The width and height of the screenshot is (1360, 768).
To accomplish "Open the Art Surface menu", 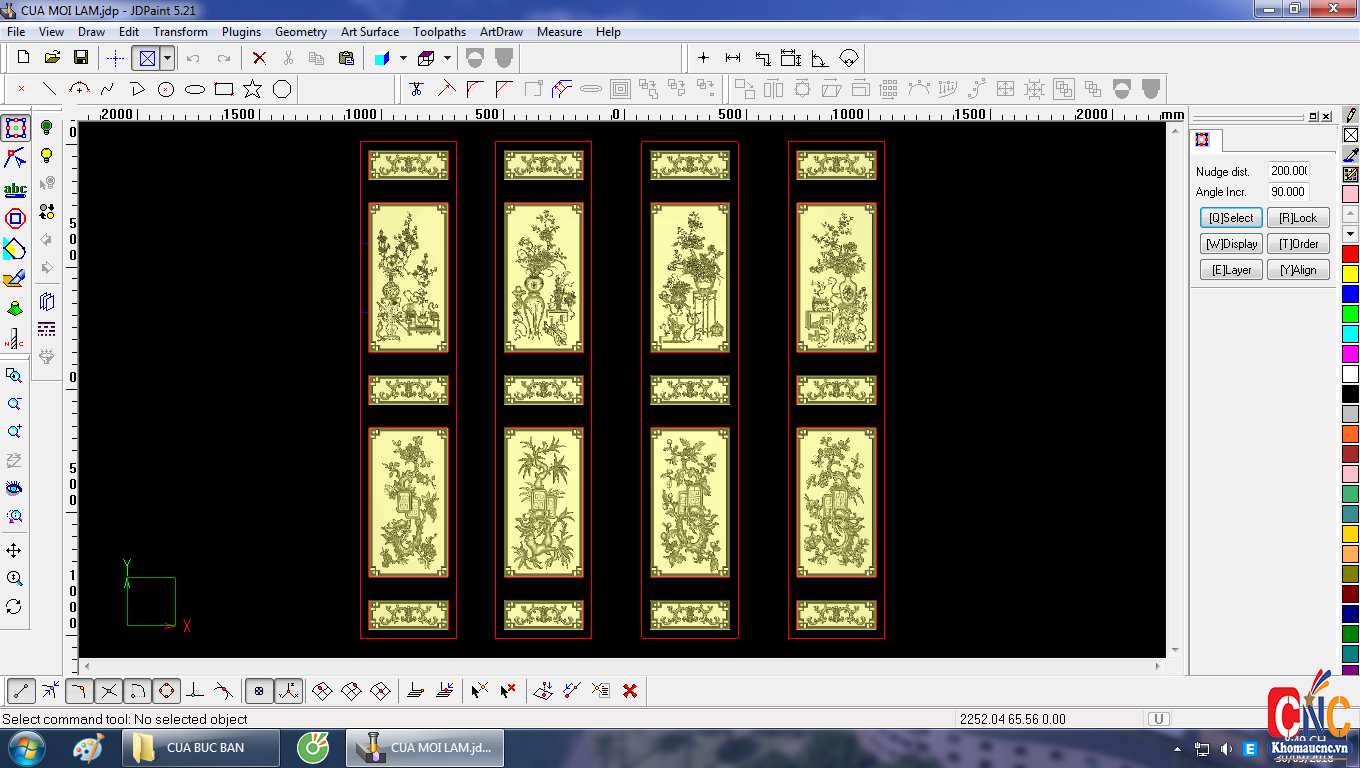I will point(369,32).
